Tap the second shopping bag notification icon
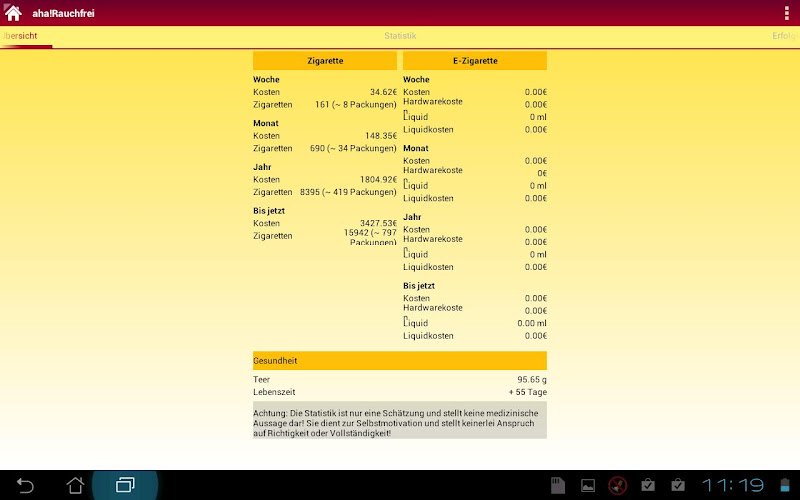The image size is (800, 500). pyautogui.click(x=678, y=485)
